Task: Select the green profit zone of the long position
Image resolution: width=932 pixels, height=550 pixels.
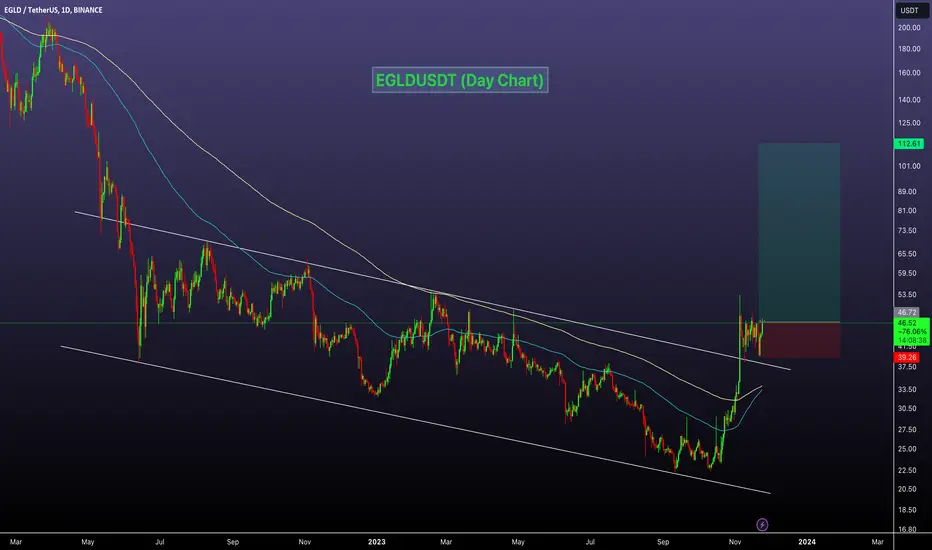Action: point(799,232)
